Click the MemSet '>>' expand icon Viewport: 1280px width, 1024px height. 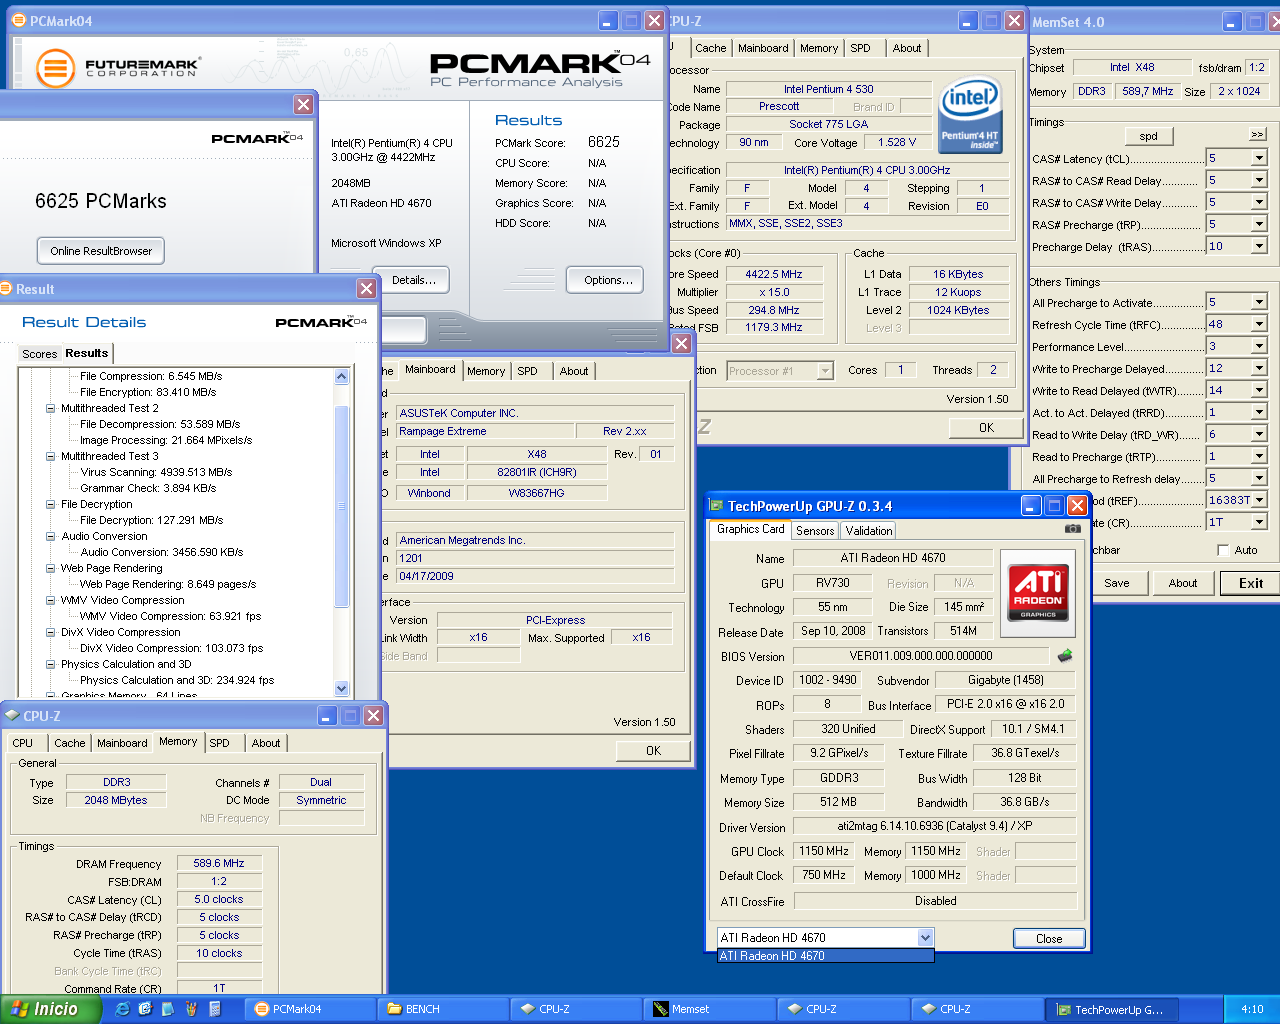click(1257, 134)
